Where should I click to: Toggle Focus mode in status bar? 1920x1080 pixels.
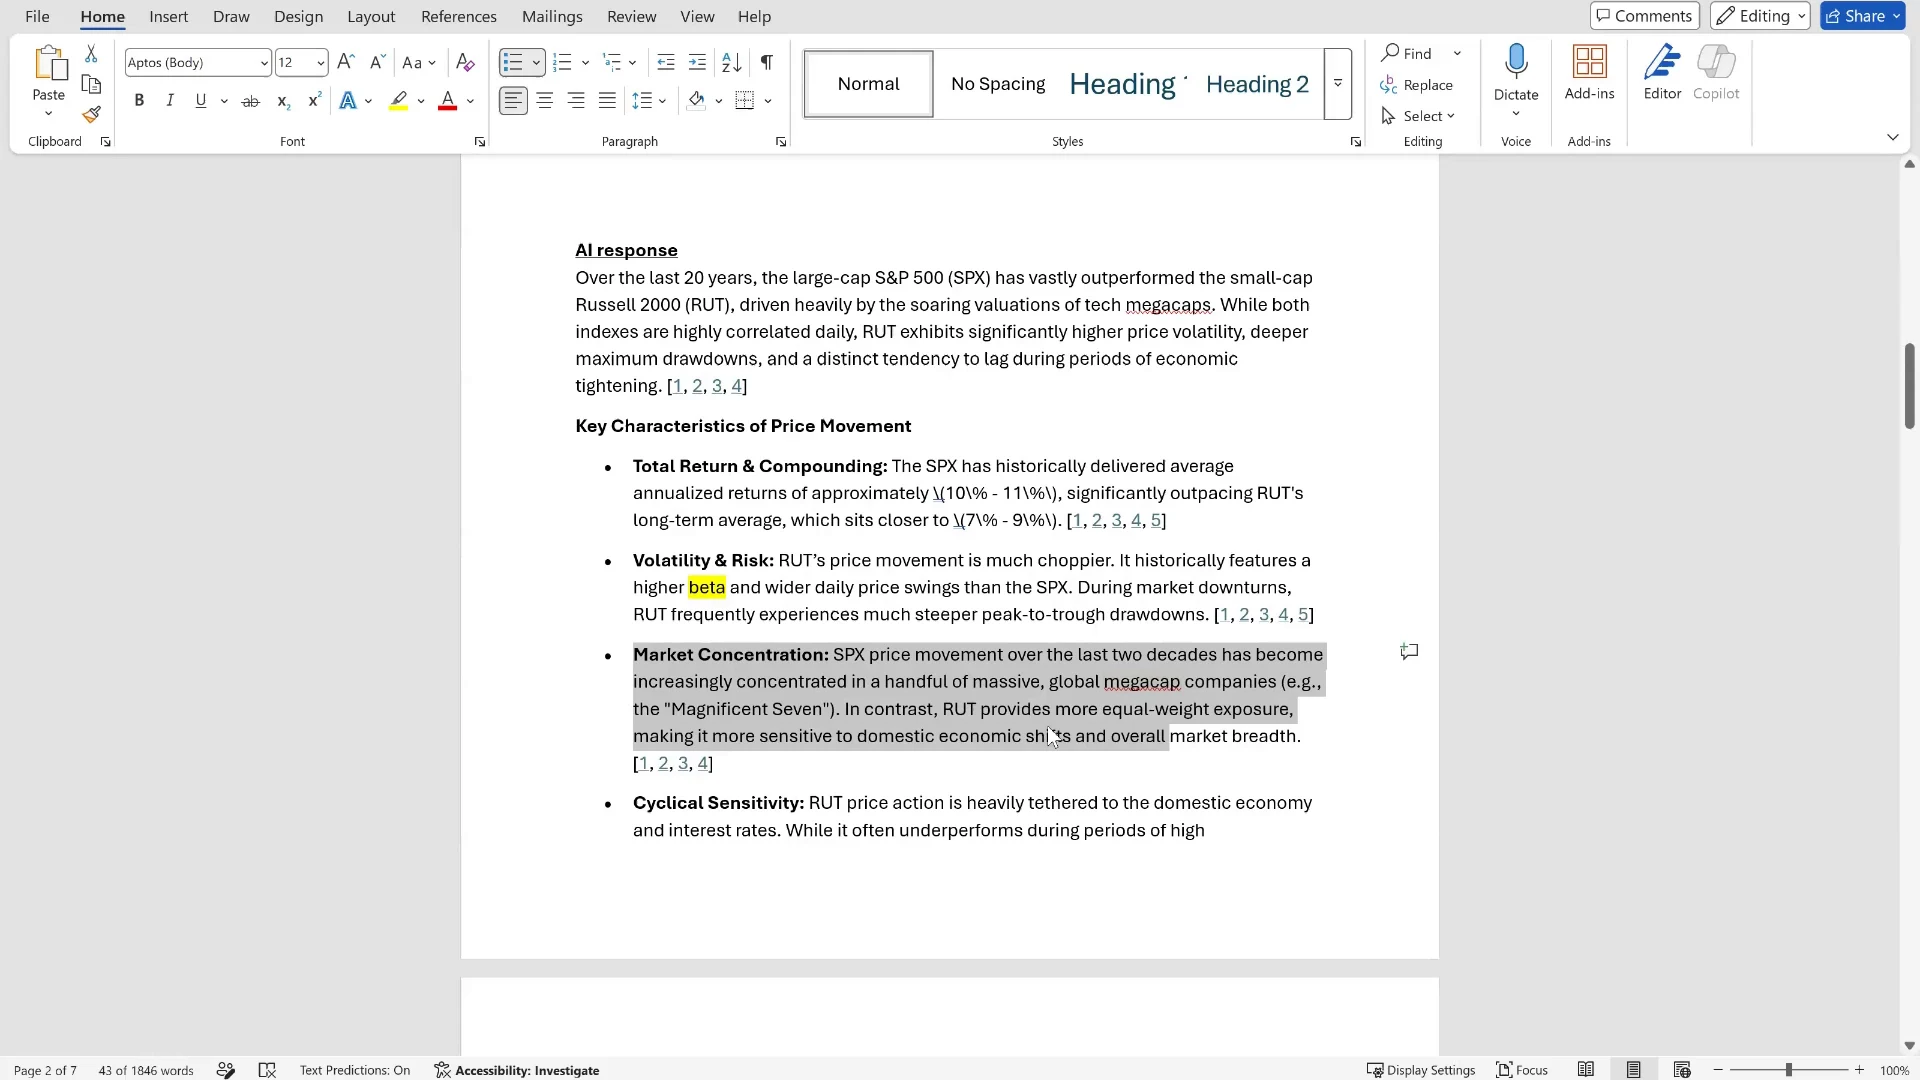coord(1521,1070)
